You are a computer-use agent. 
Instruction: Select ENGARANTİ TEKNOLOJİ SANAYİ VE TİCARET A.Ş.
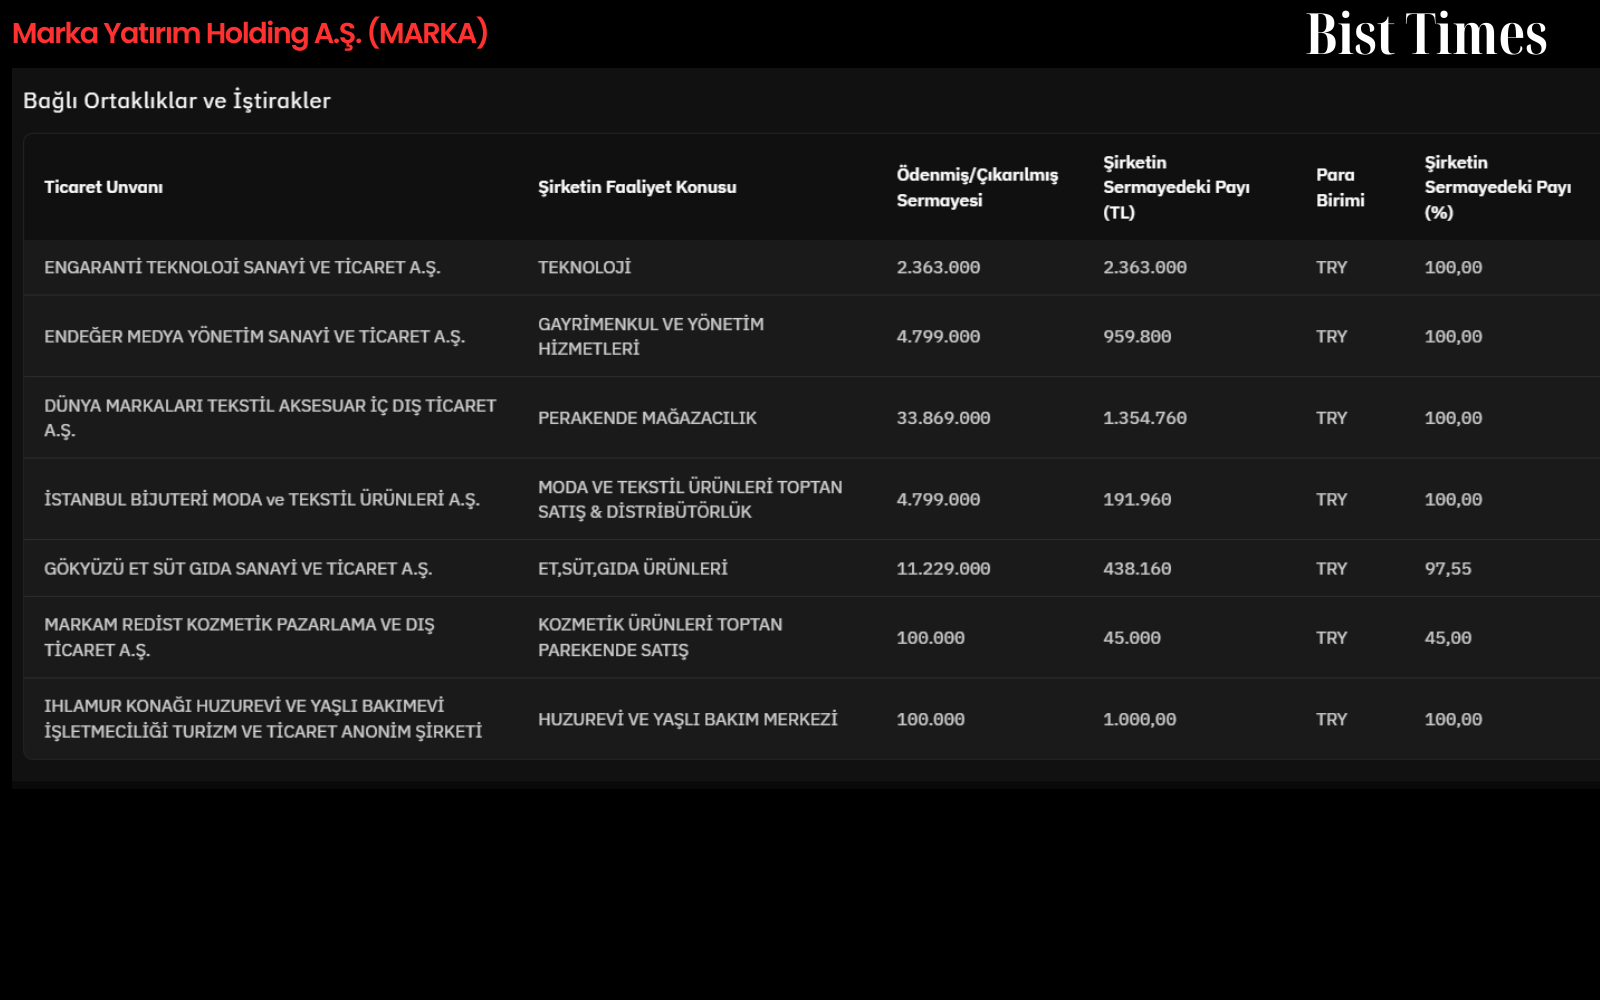[x=242, y=267]
